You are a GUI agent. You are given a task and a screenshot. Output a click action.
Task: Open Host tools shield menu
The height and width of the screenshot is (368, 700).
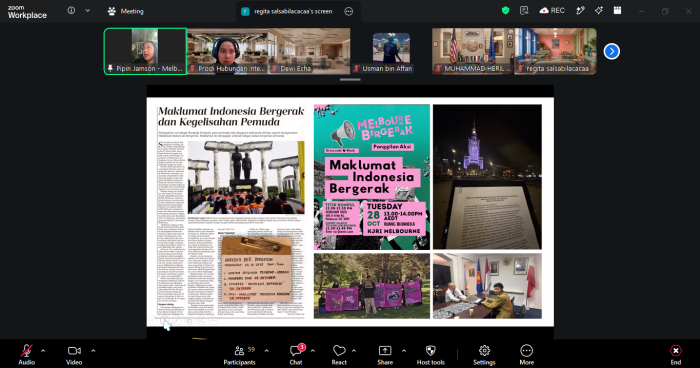430,355
